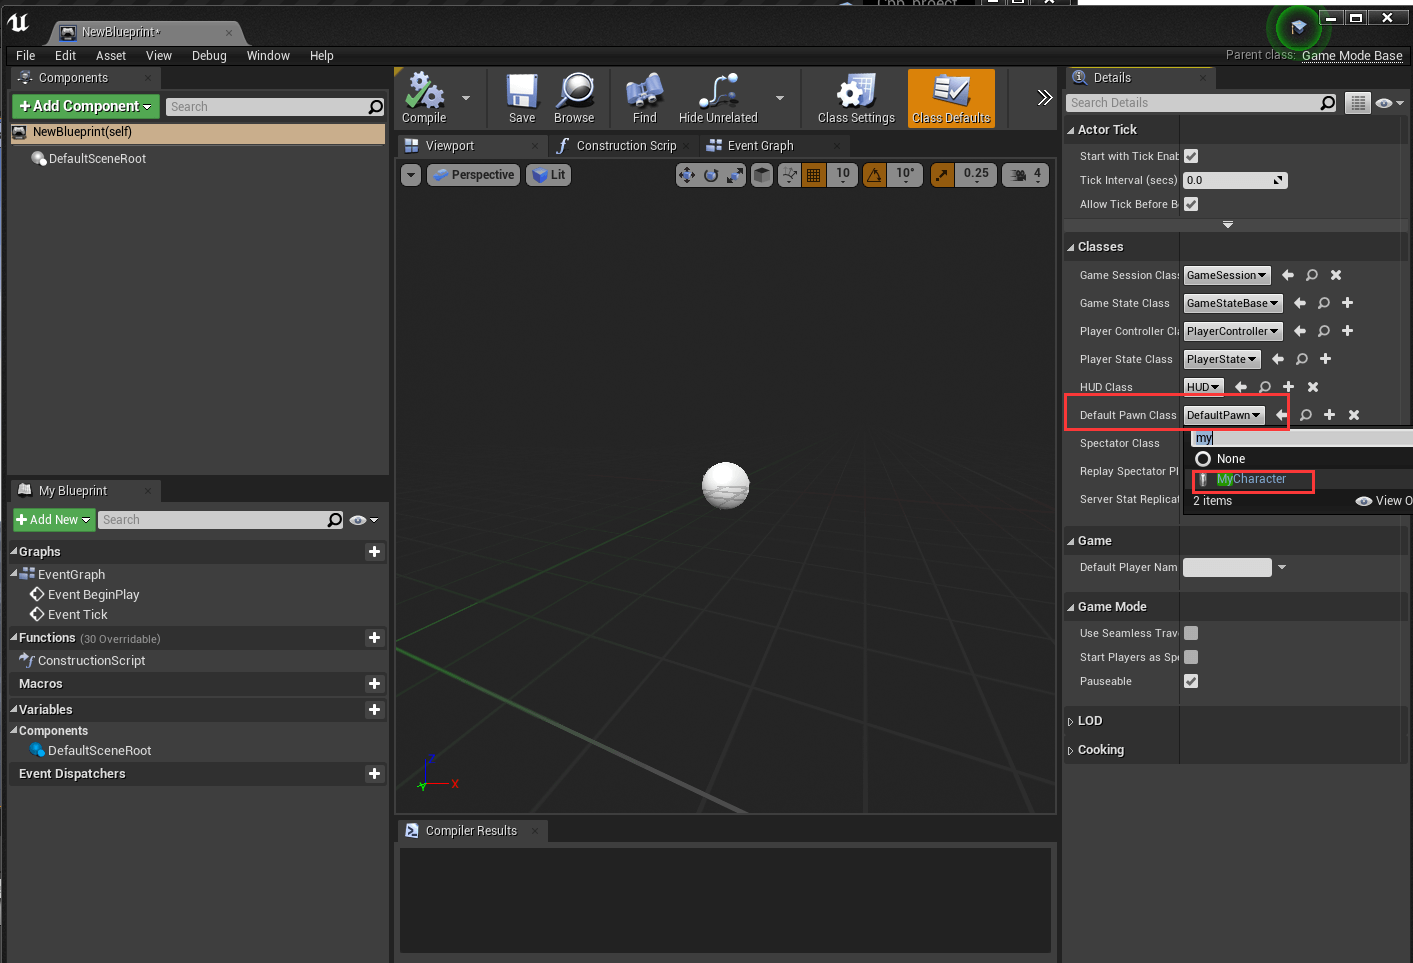Toggle the Pauseable checkbox

point(1191,681)
